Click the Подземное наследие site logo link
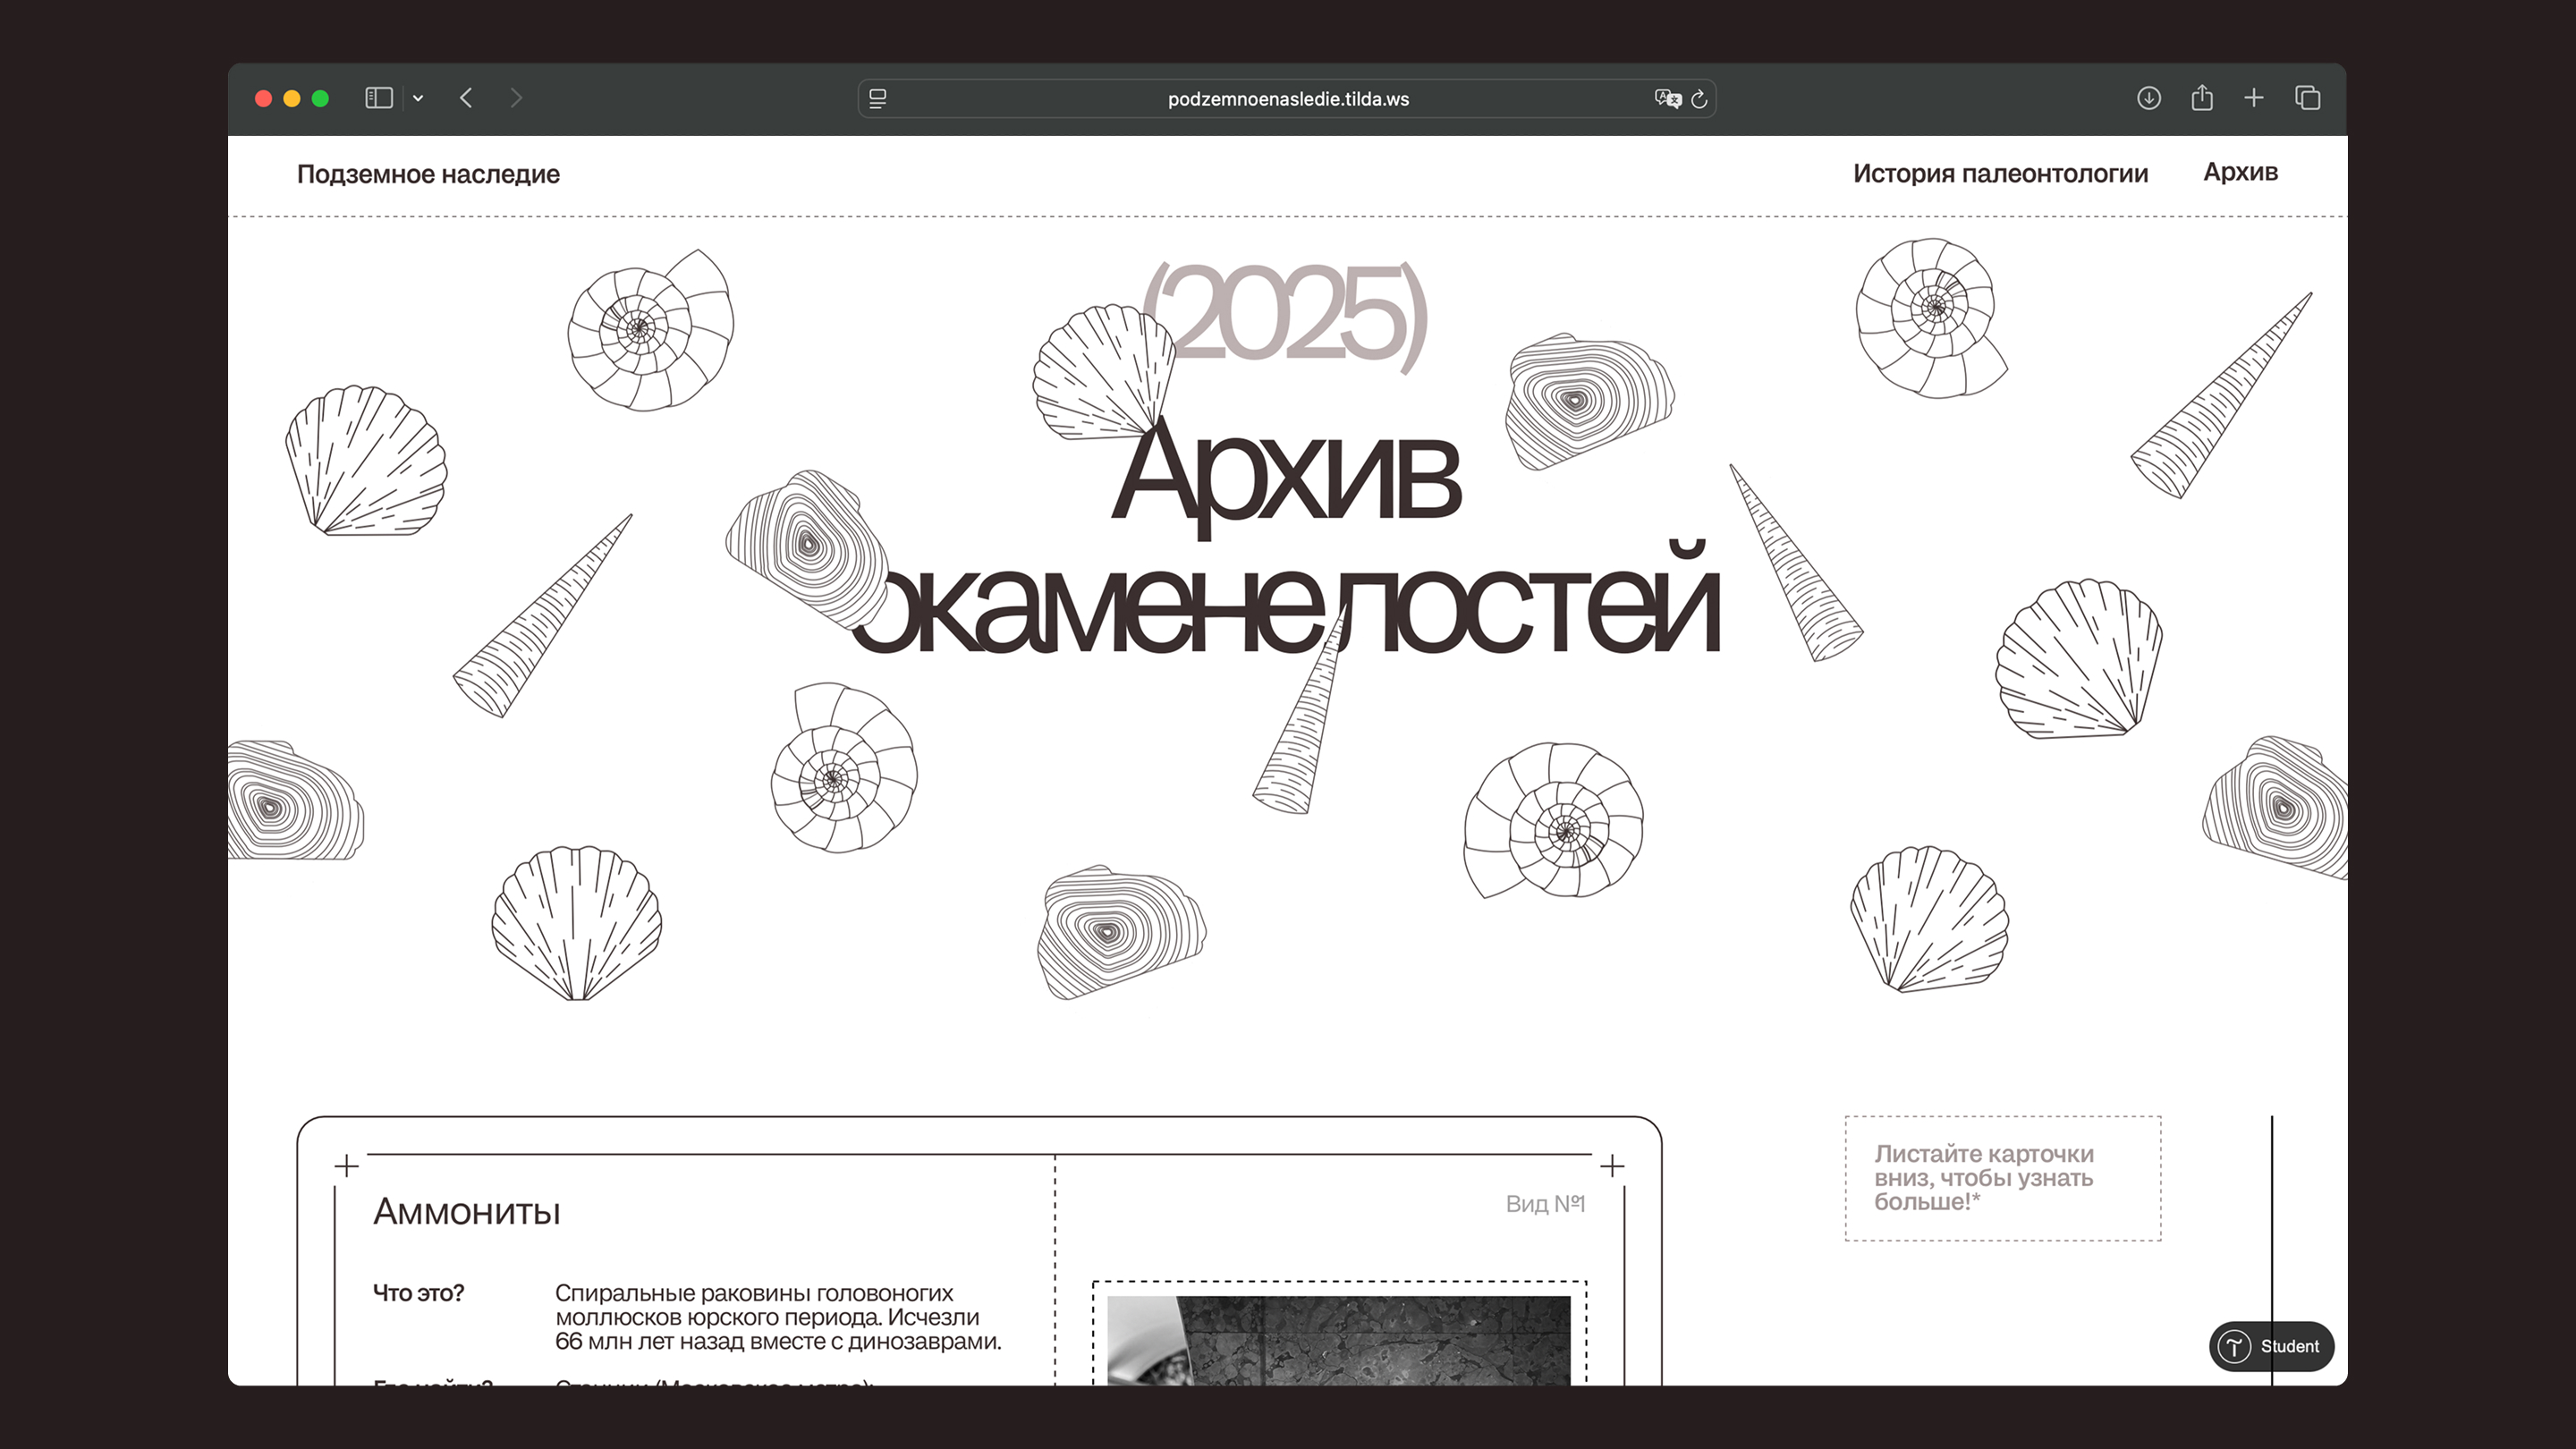The image size is (2576, 1449). 428,174
